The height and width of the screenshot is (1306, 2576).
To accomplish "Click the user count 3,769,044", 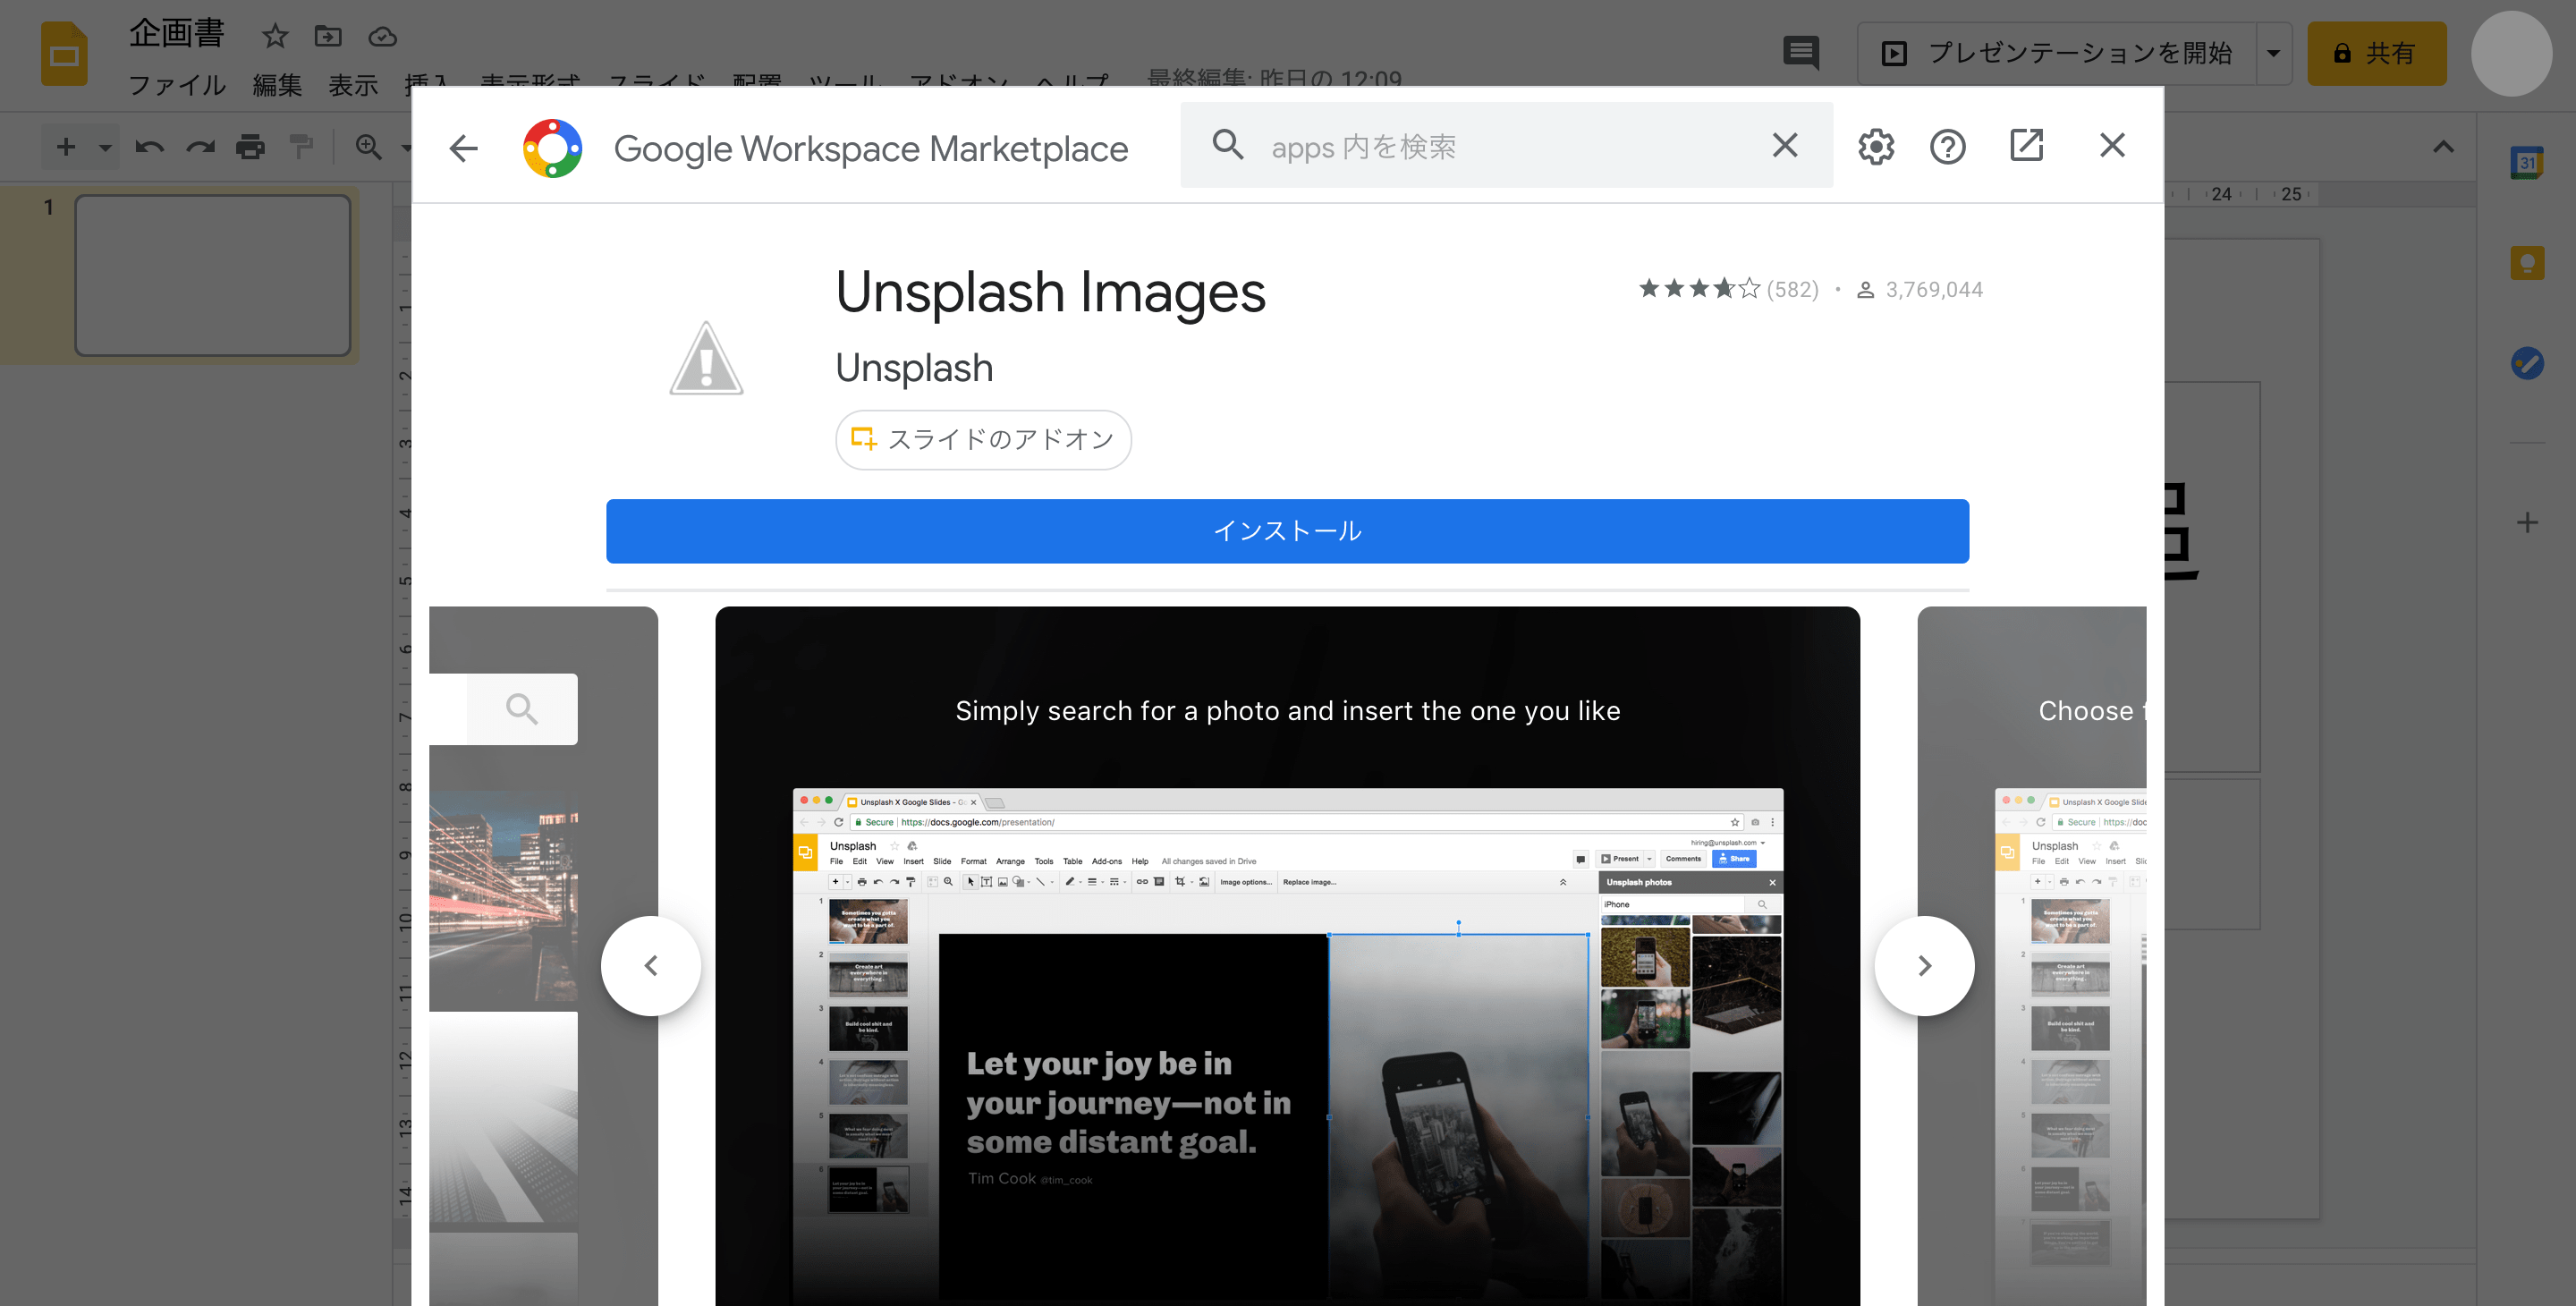I will pyautogui.click(x=1933, y=290).
